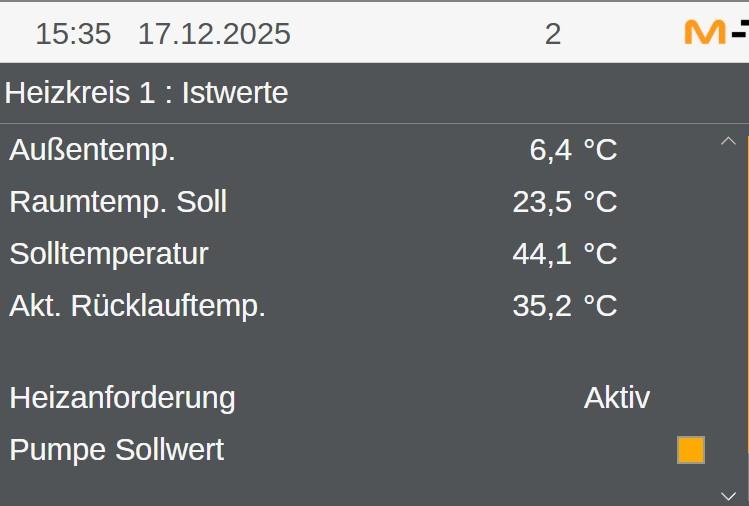This screenshot has height=506, width=749.
Task: Select the Akt. Rücklauftemp. row label
Action: coord(138,306)
